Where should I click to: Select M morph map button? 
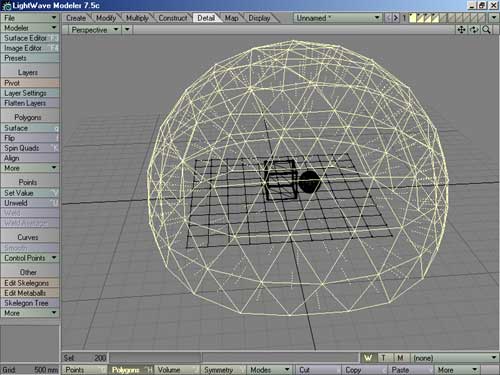pos(401,358)
